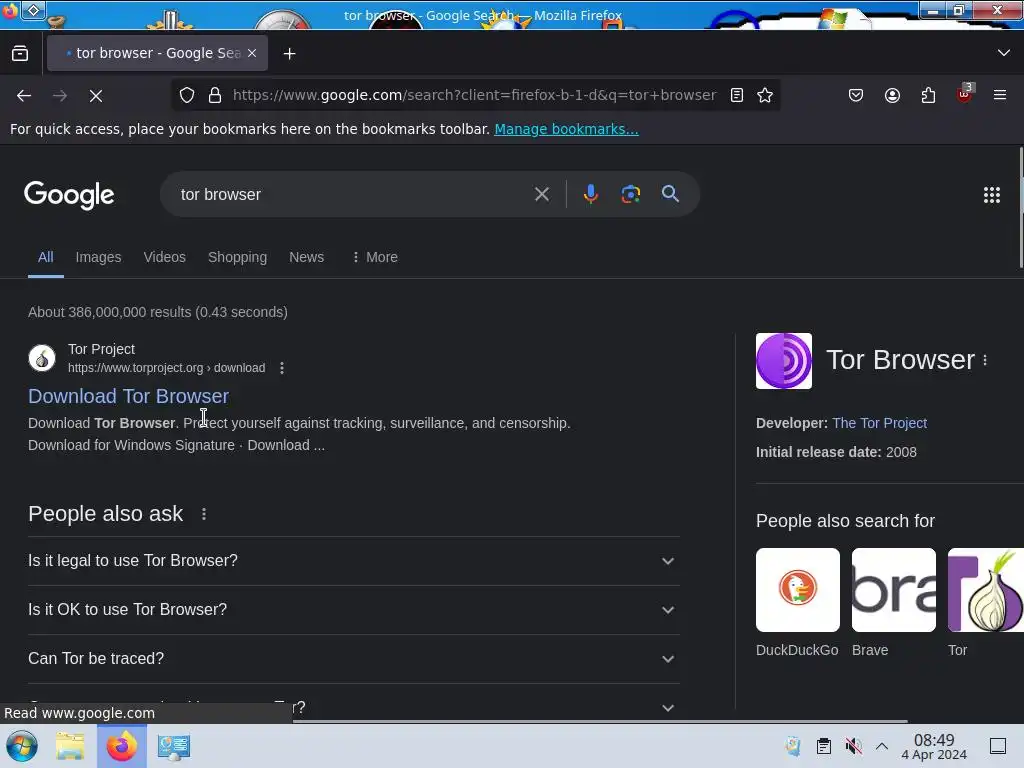1024x768 pixels.
Task: Start voice search with microphone icon
Action: pyautogui.click(x=590, y=194)
